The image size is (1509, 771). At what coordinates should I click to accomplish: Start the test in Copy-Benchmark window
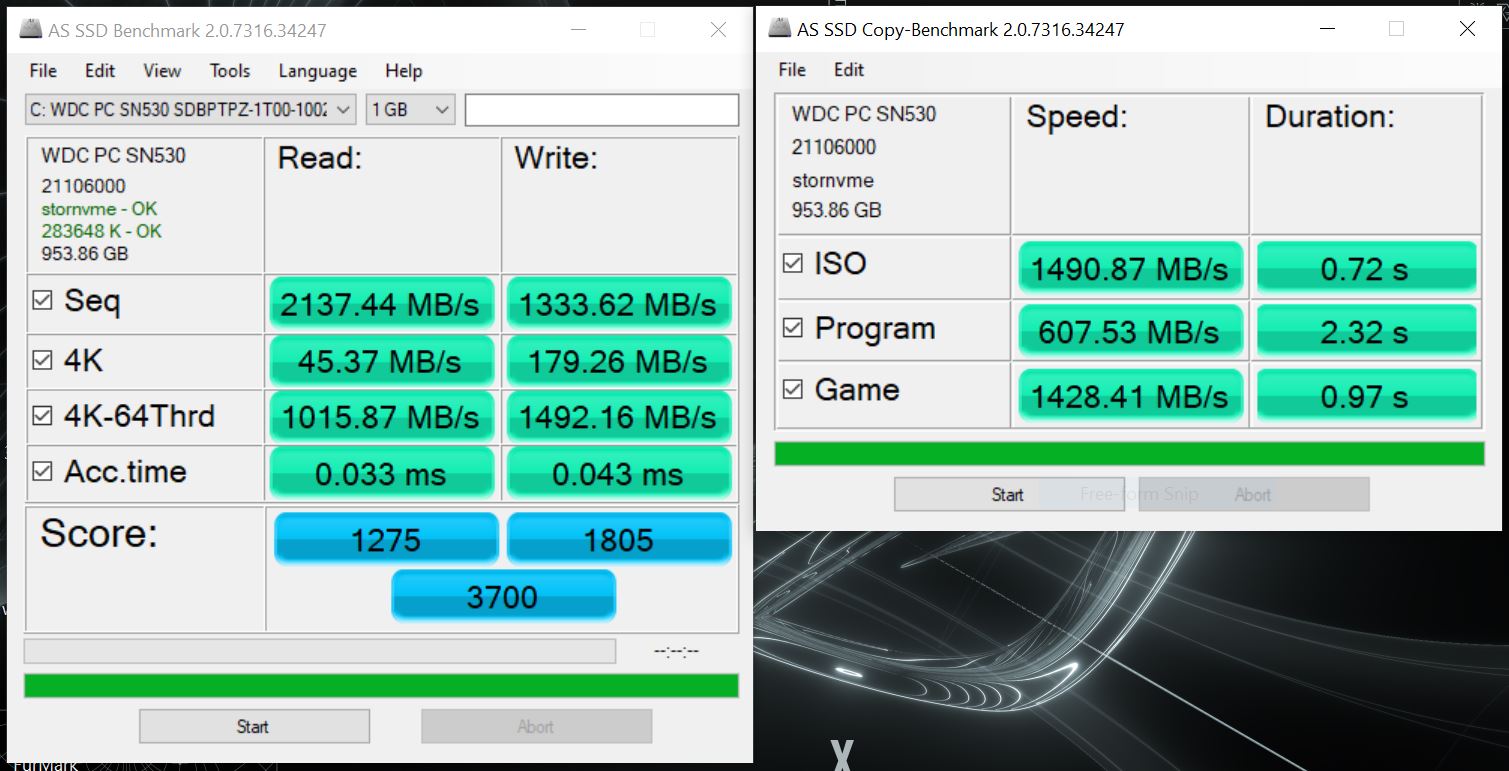1009,494
